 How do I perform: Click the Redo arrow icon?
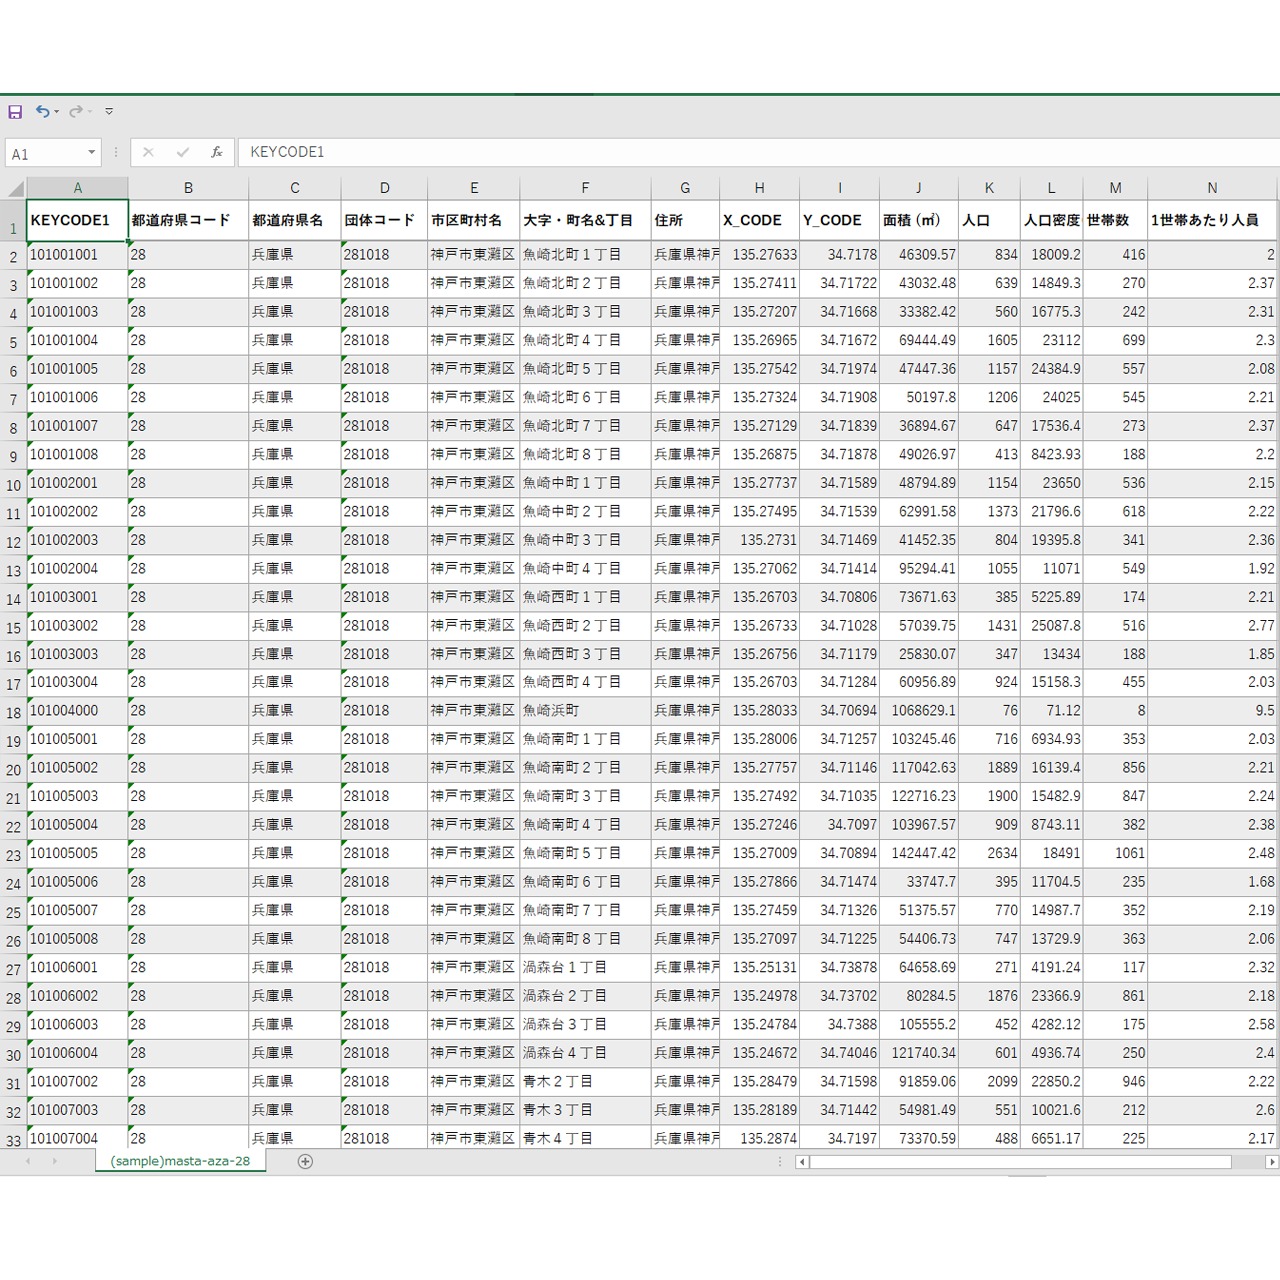click(75, 112)
